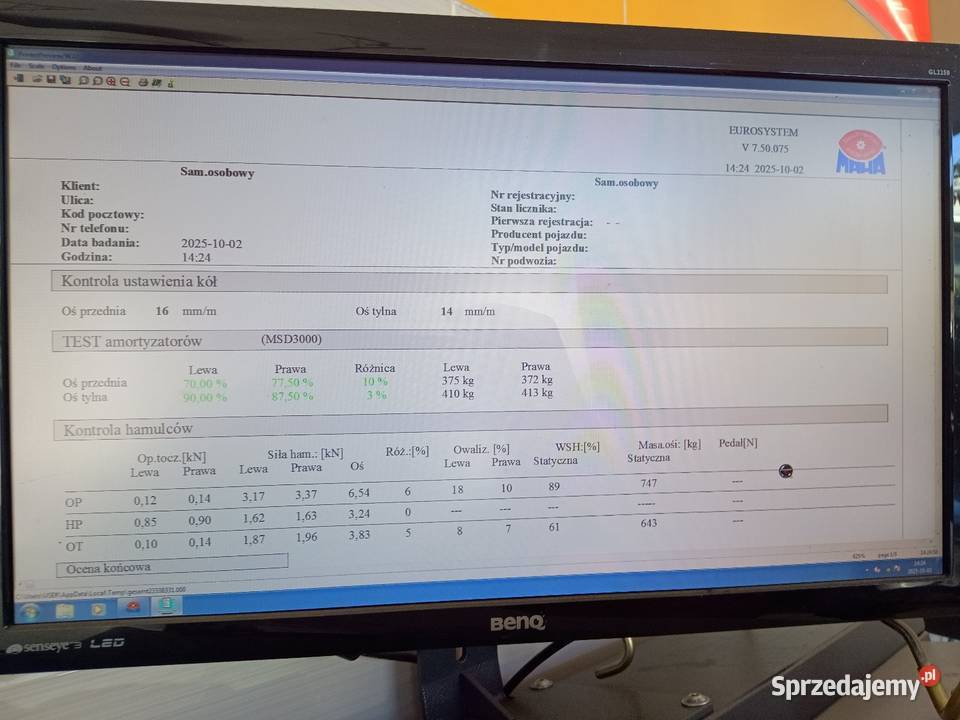Image resolution: width=960 pixels, height=720 pixels.
Task: Click the active print preview taskbar button
Action: click(166, 607)
